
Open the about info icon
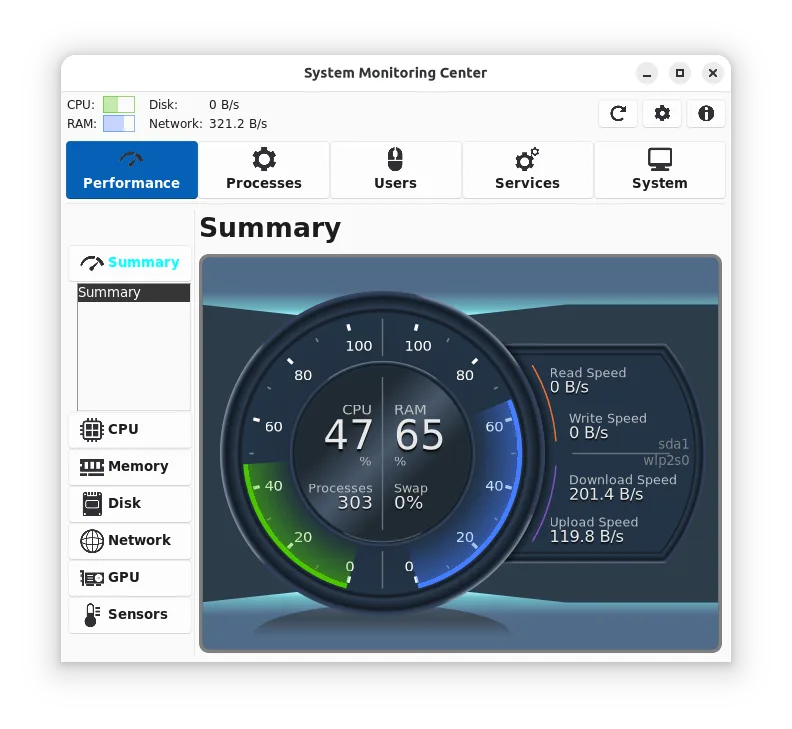point(706,113)
